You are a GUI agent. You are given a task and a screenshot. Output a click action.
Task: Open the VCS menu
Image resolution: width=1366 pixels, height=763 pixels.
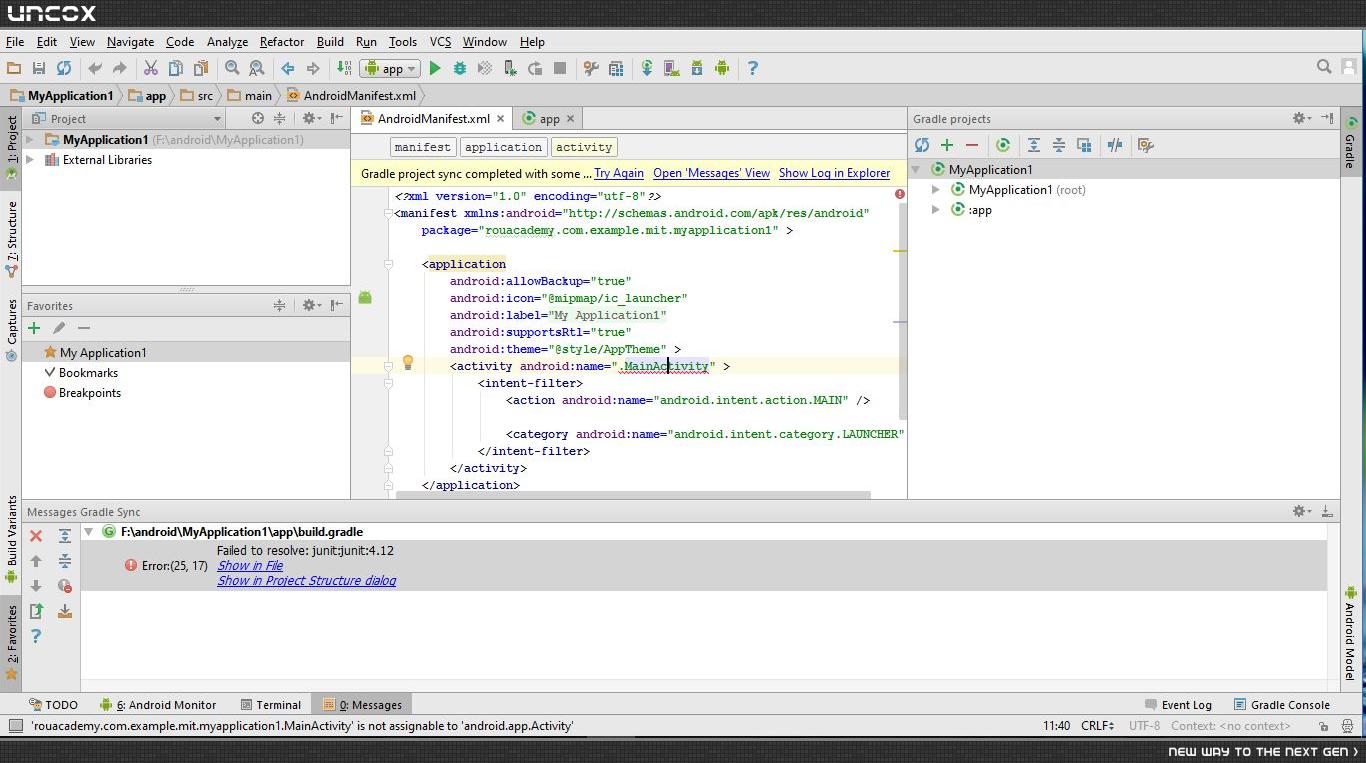coord(440,42)
